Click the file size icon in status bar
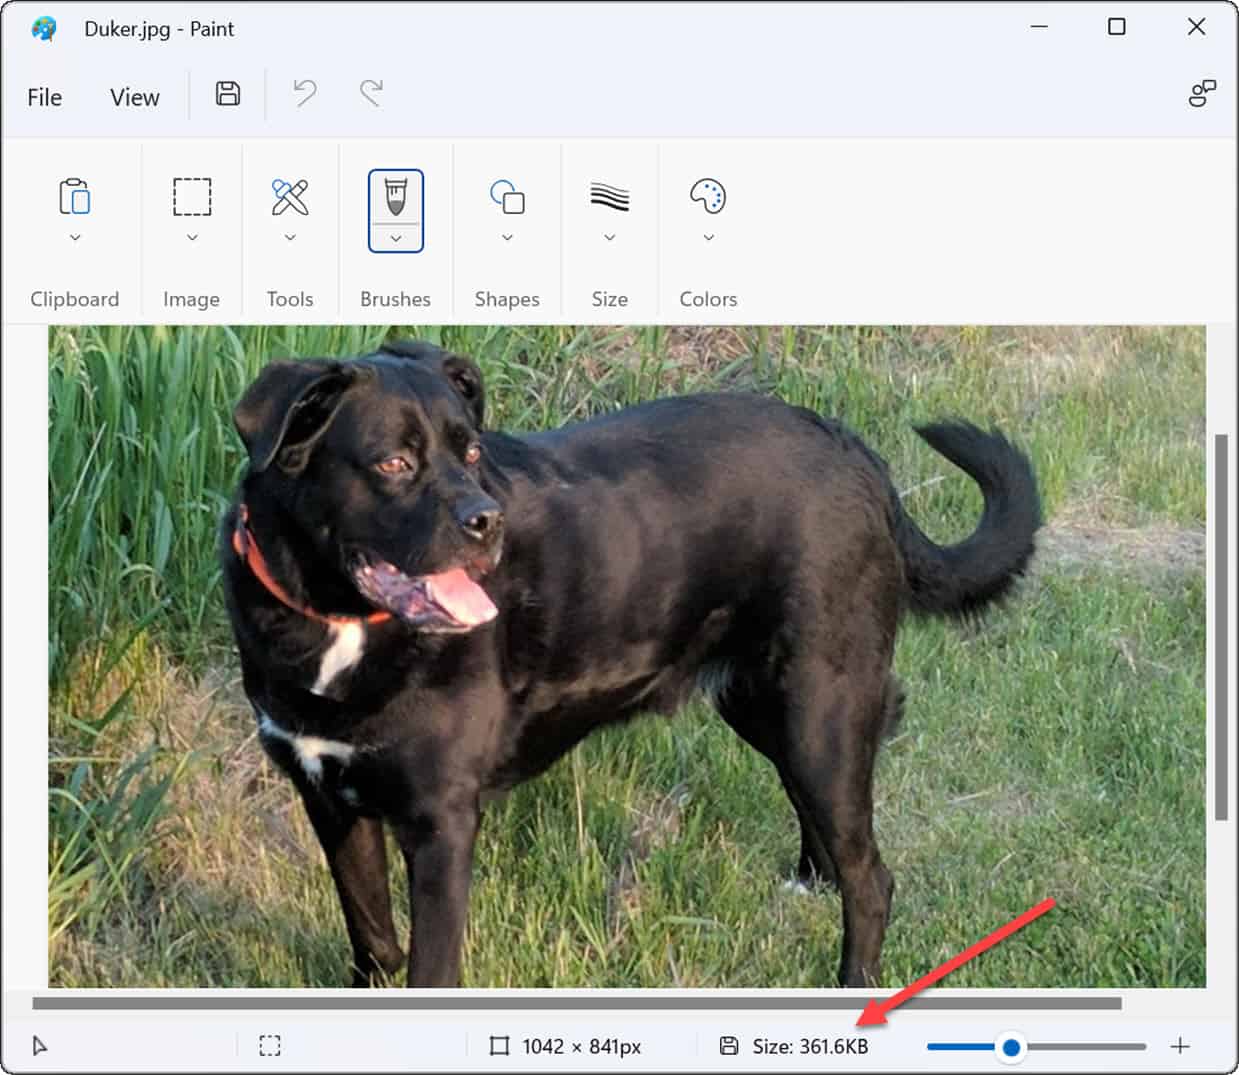This screenshot has height=1075, width=1239. [x=731, y=1046]
